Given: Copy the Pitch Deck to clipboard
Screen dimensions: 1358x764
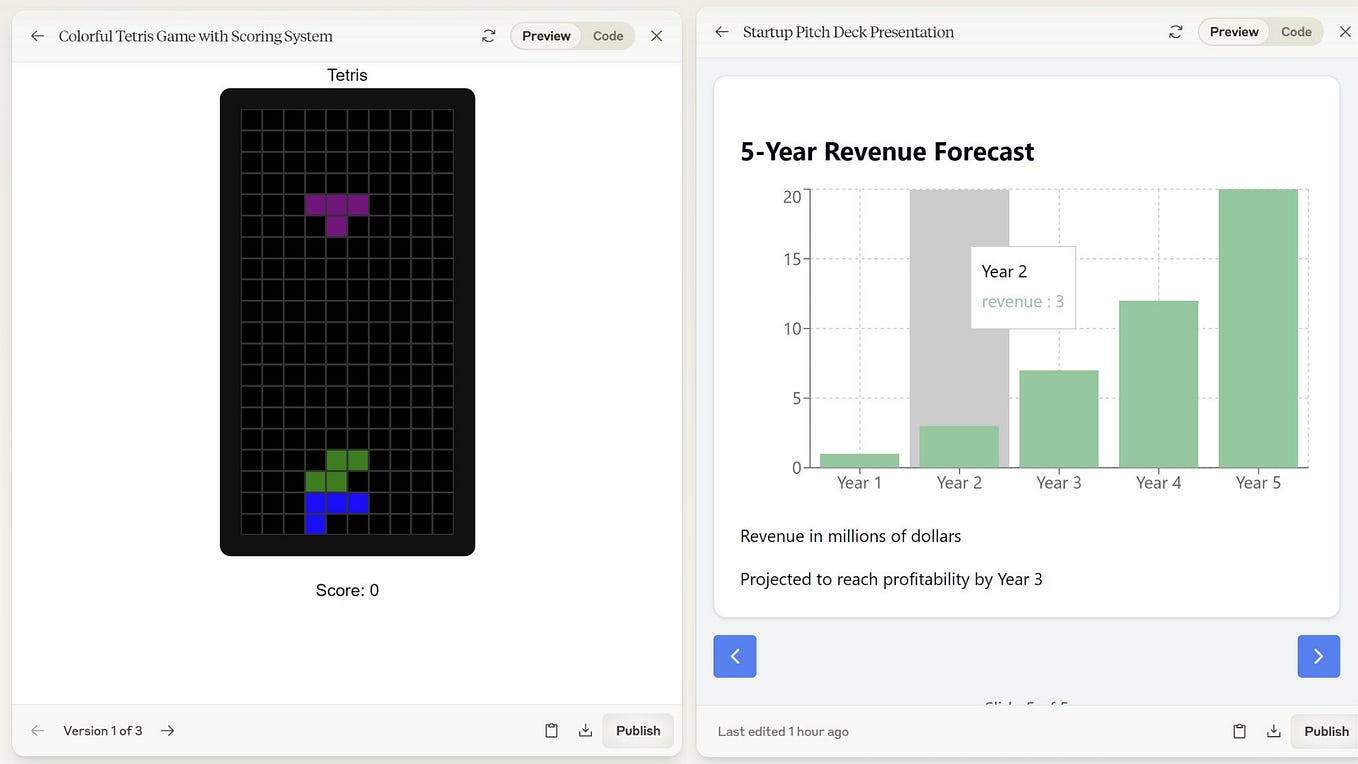Looking at the screenshot, I should click(x=1239, y=731).
